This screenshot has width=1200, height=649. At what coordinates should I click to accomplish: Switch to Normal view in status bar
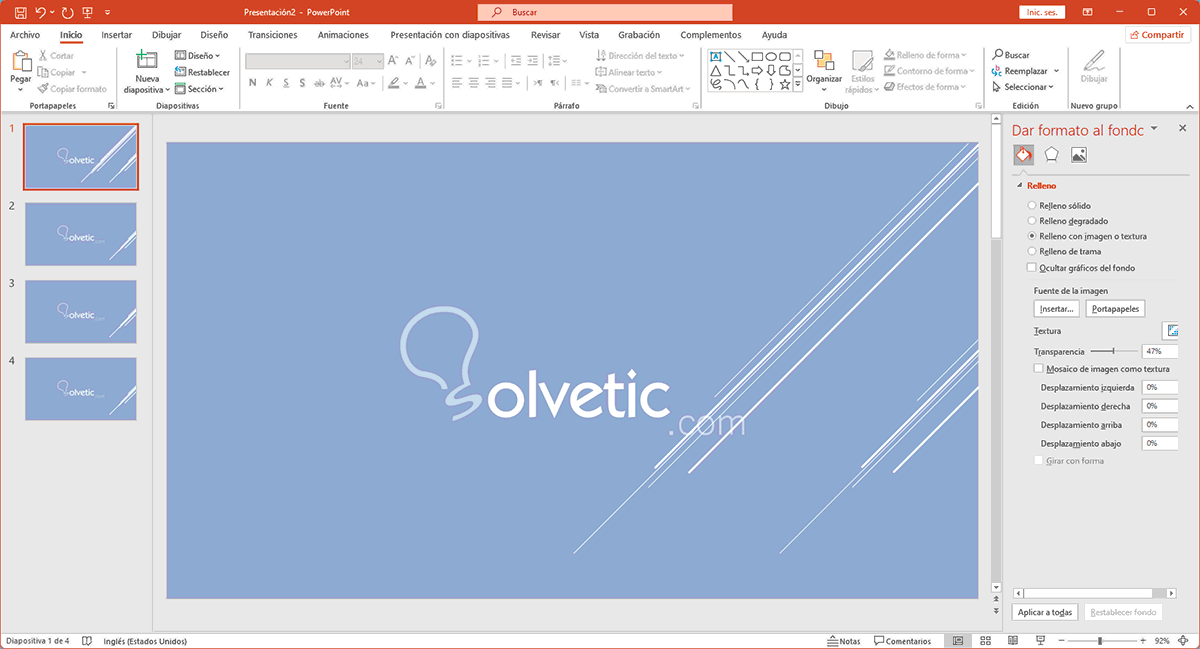pyautogui.click(x=958, y=641)
